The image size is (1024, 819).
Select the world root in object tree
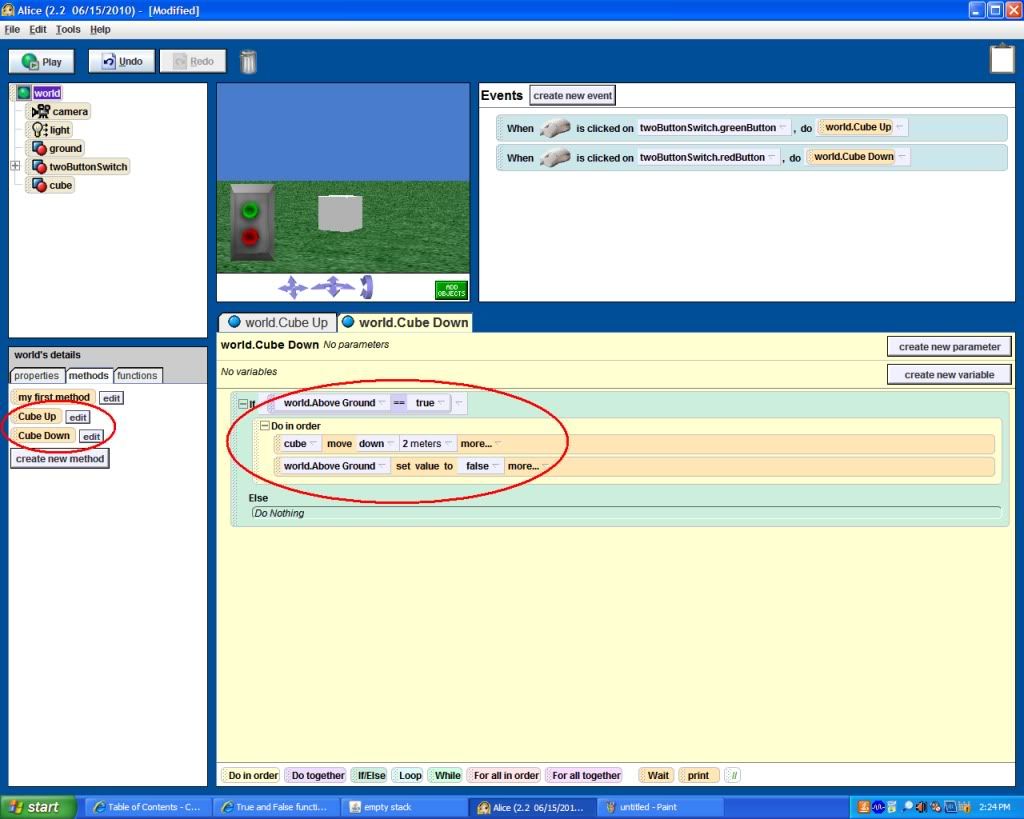point(39,93)
